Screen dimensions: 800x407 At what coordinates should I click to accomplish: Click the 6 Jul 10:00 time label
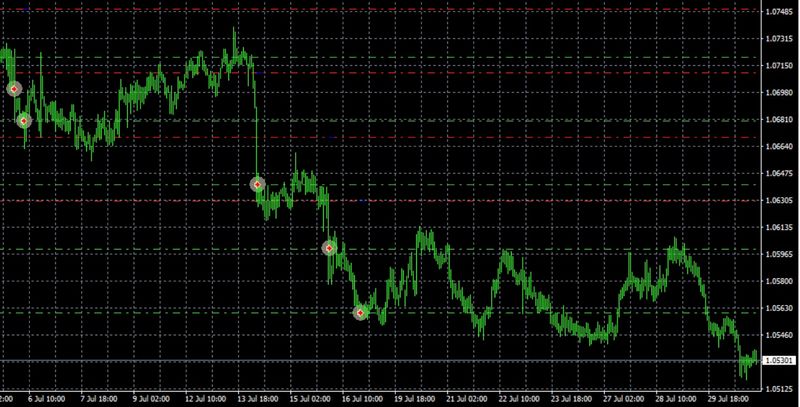click(48, 399)
